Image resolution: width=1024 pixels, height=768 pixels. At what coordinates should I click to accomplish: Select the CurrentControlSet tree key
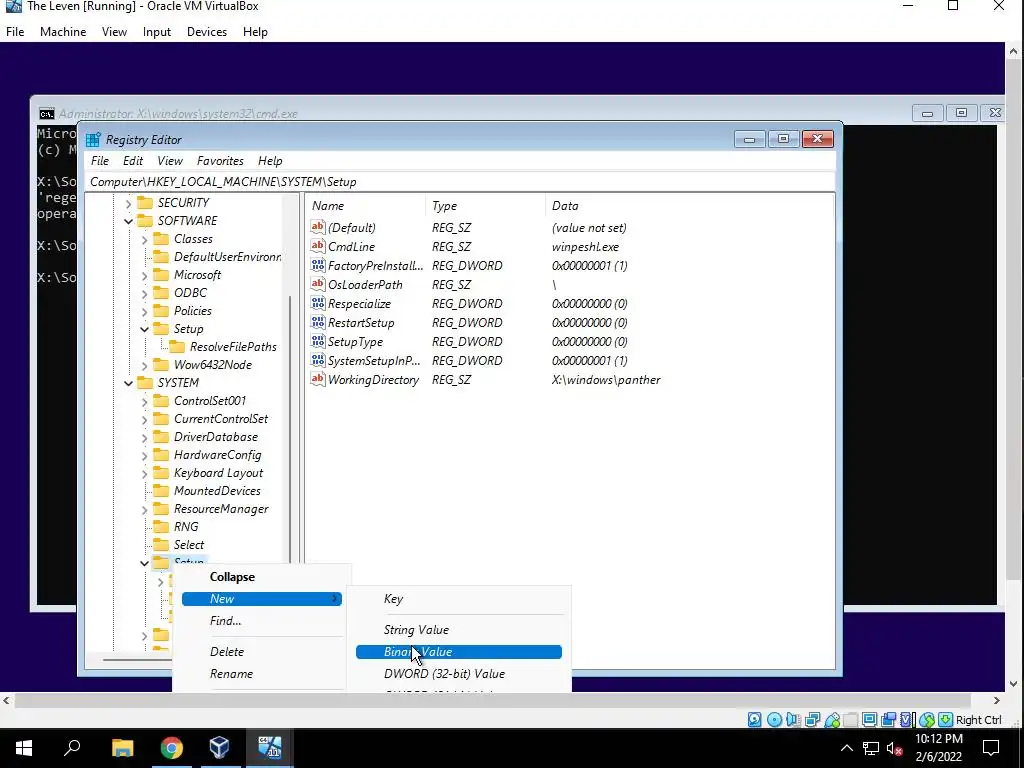(221, 418)
